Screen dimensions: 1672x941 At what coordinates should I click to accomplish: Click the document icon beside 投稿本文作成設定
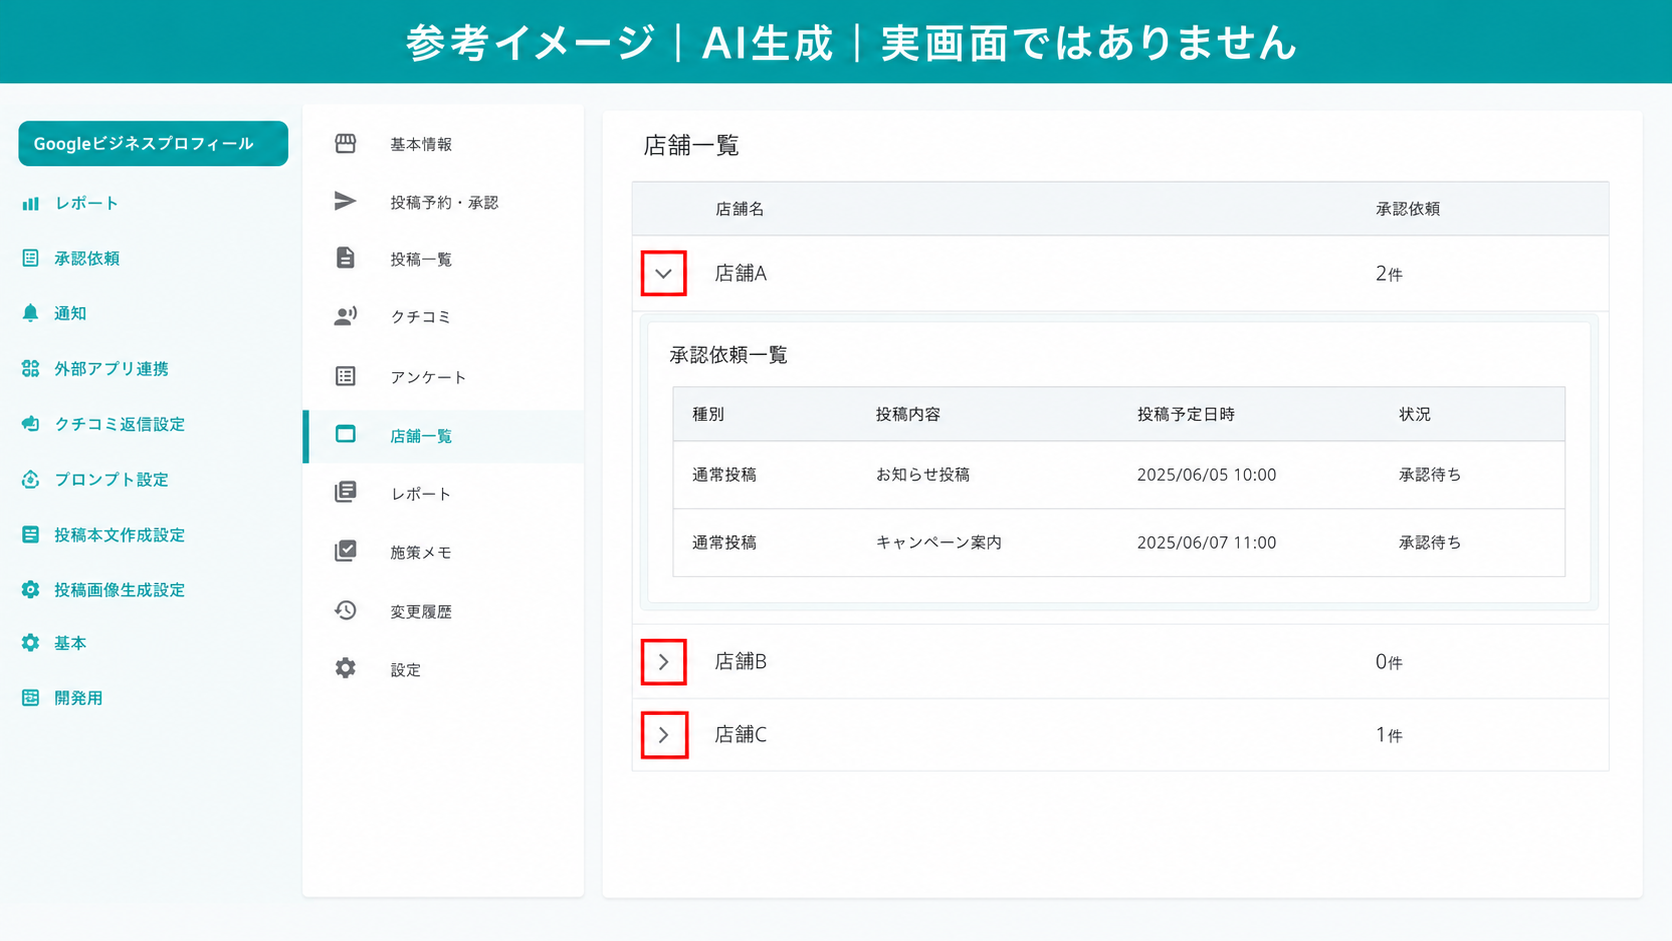31,534
